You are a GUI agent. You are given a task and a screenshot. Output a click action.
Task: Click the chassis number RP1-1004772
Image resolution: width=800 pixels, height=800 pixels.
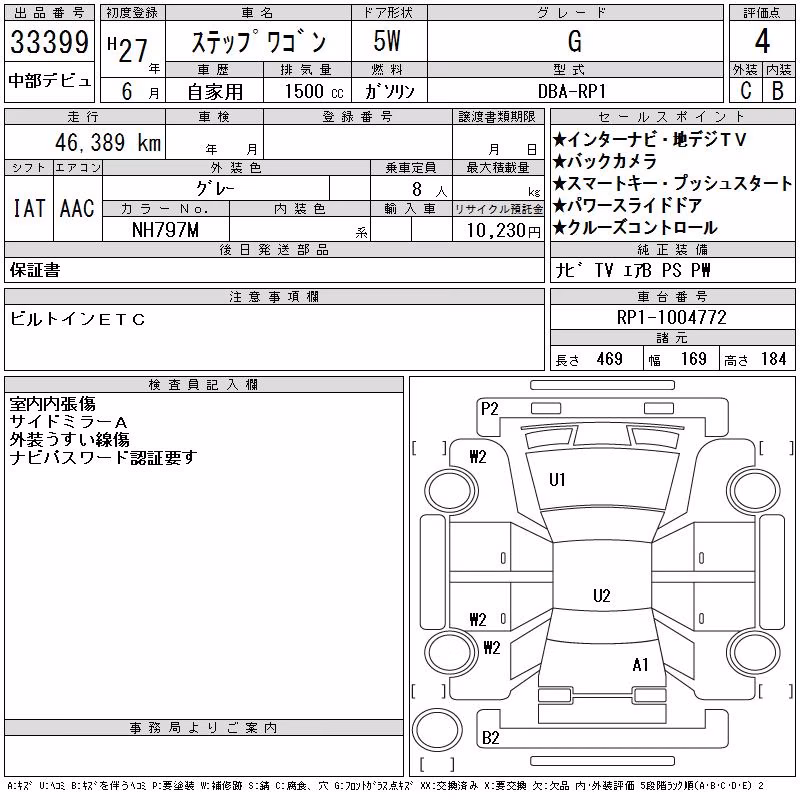pos(671,317)
